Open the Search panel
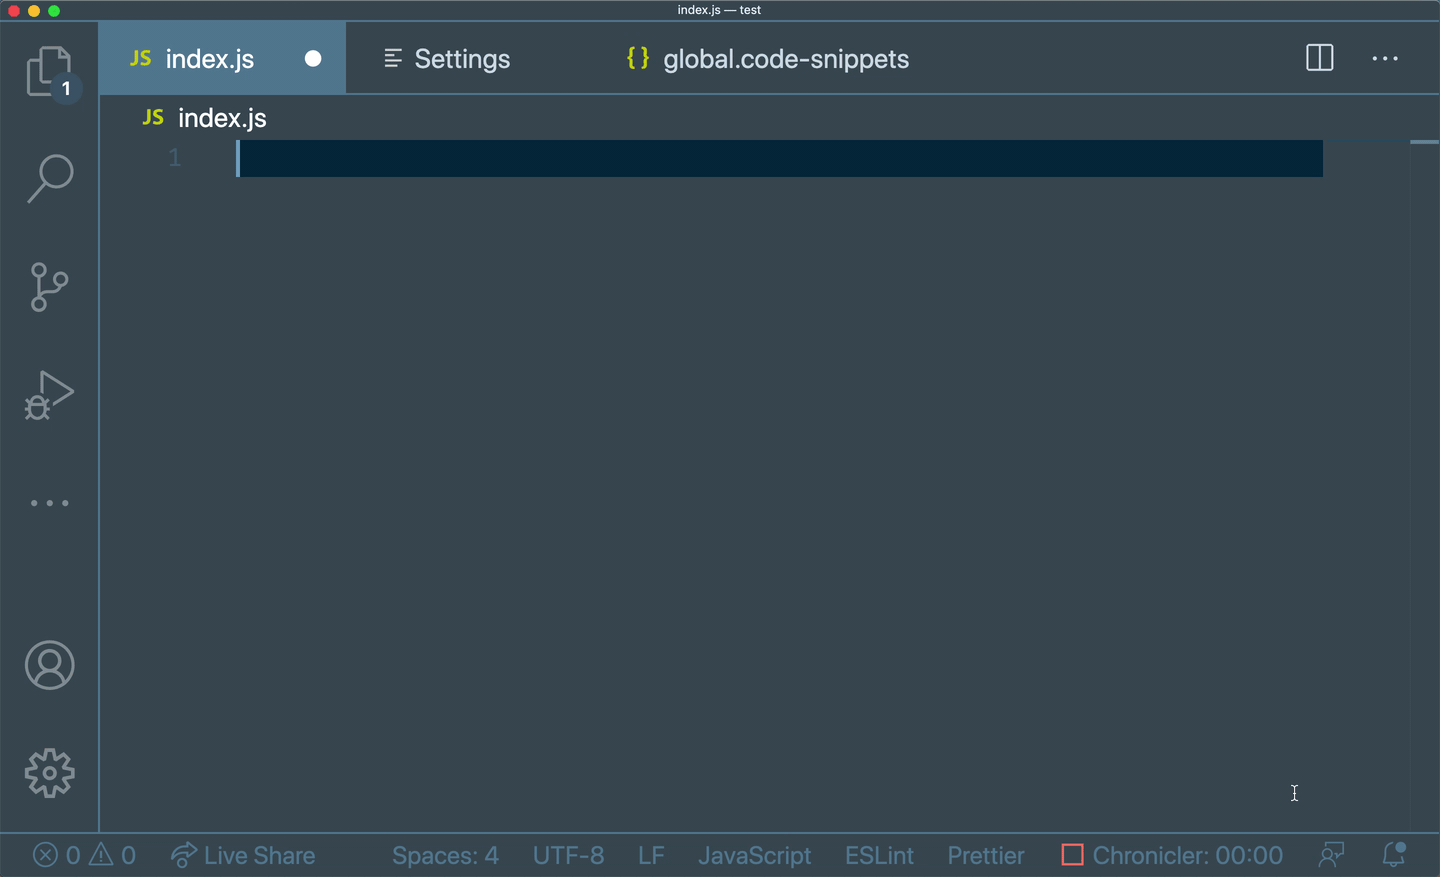This screenshot has height=877, width=1440. coord(50,178)
